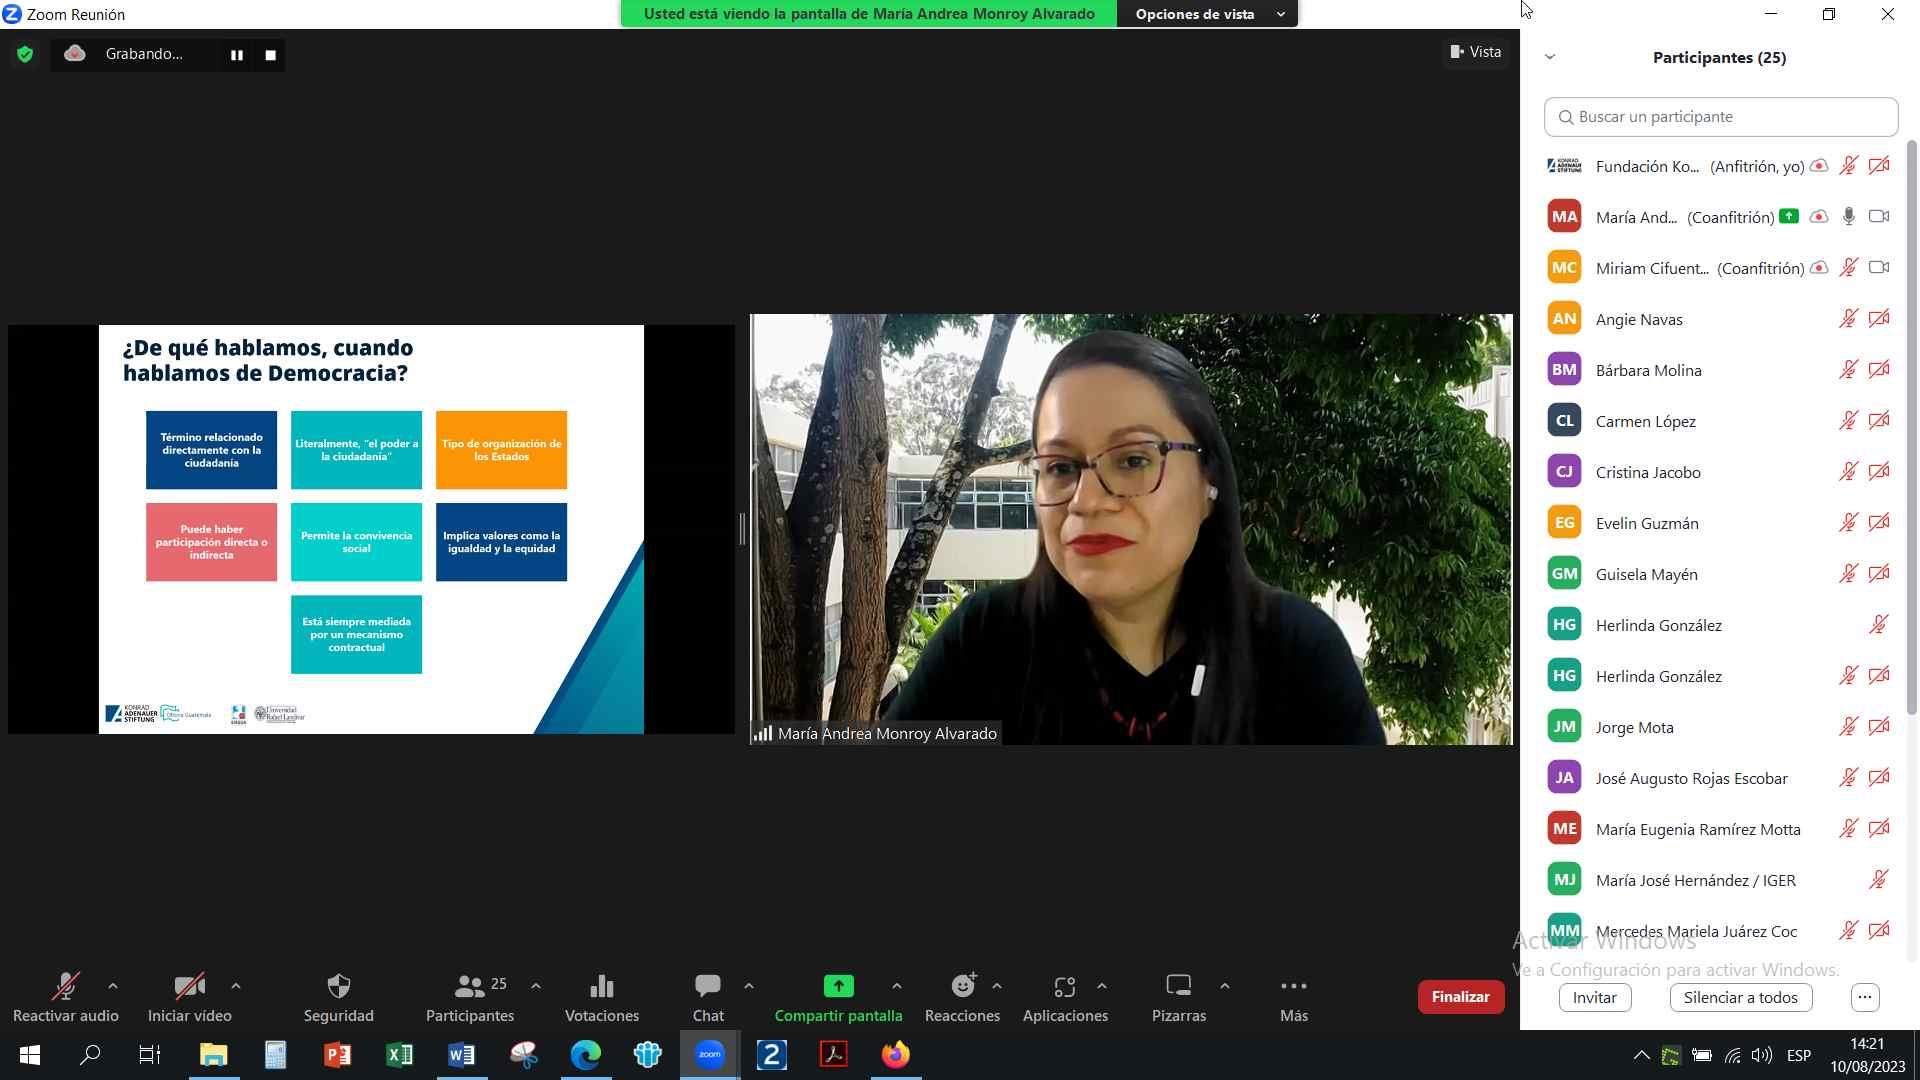Open Reacciones emoji icon
Viewport: 1920px width, 1080px height.
coord(962,987)
